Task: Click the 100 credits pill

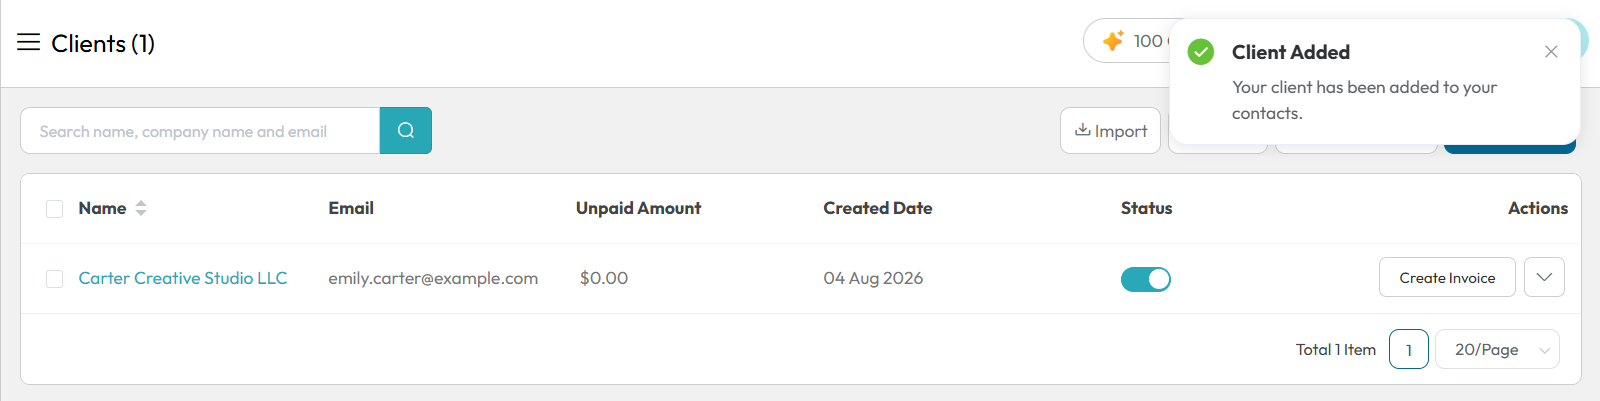Action: coord(1128,41)
